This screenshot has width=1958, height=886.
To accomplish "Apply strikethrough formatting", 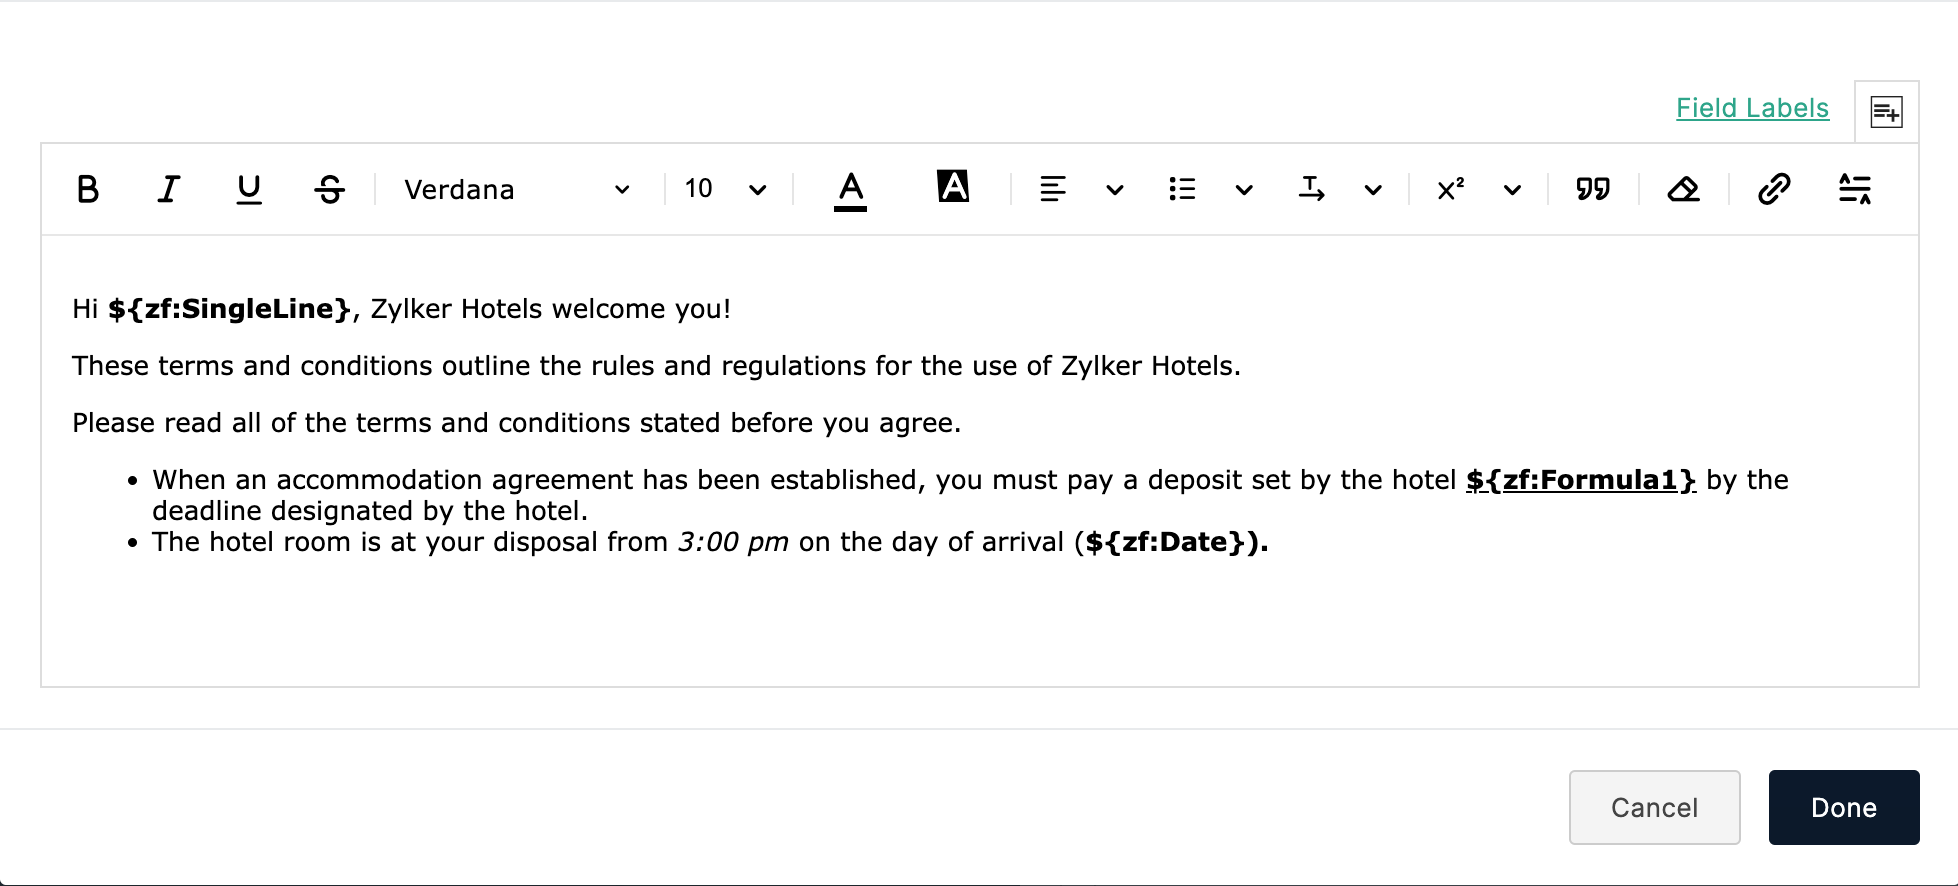I will (328, 189).
